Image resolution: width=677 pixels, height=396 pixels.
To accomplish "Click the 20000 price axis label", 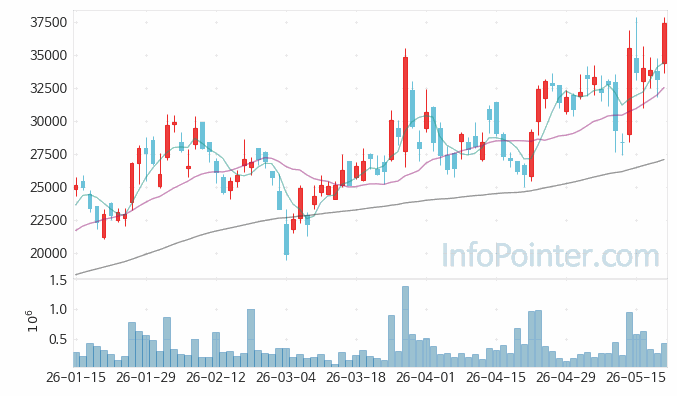I will coord(48,253).
